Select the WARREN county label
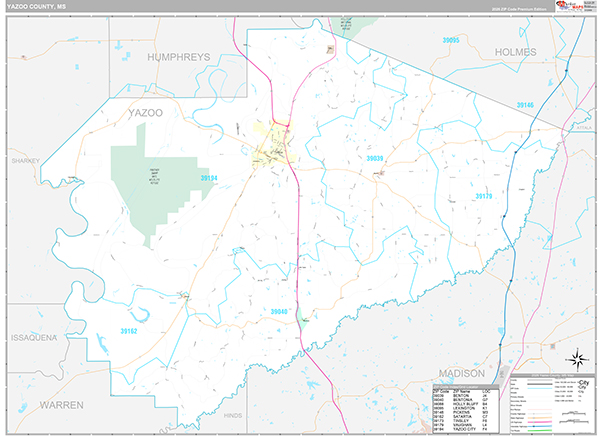This screenshot has width=600, height=436. 62,405
